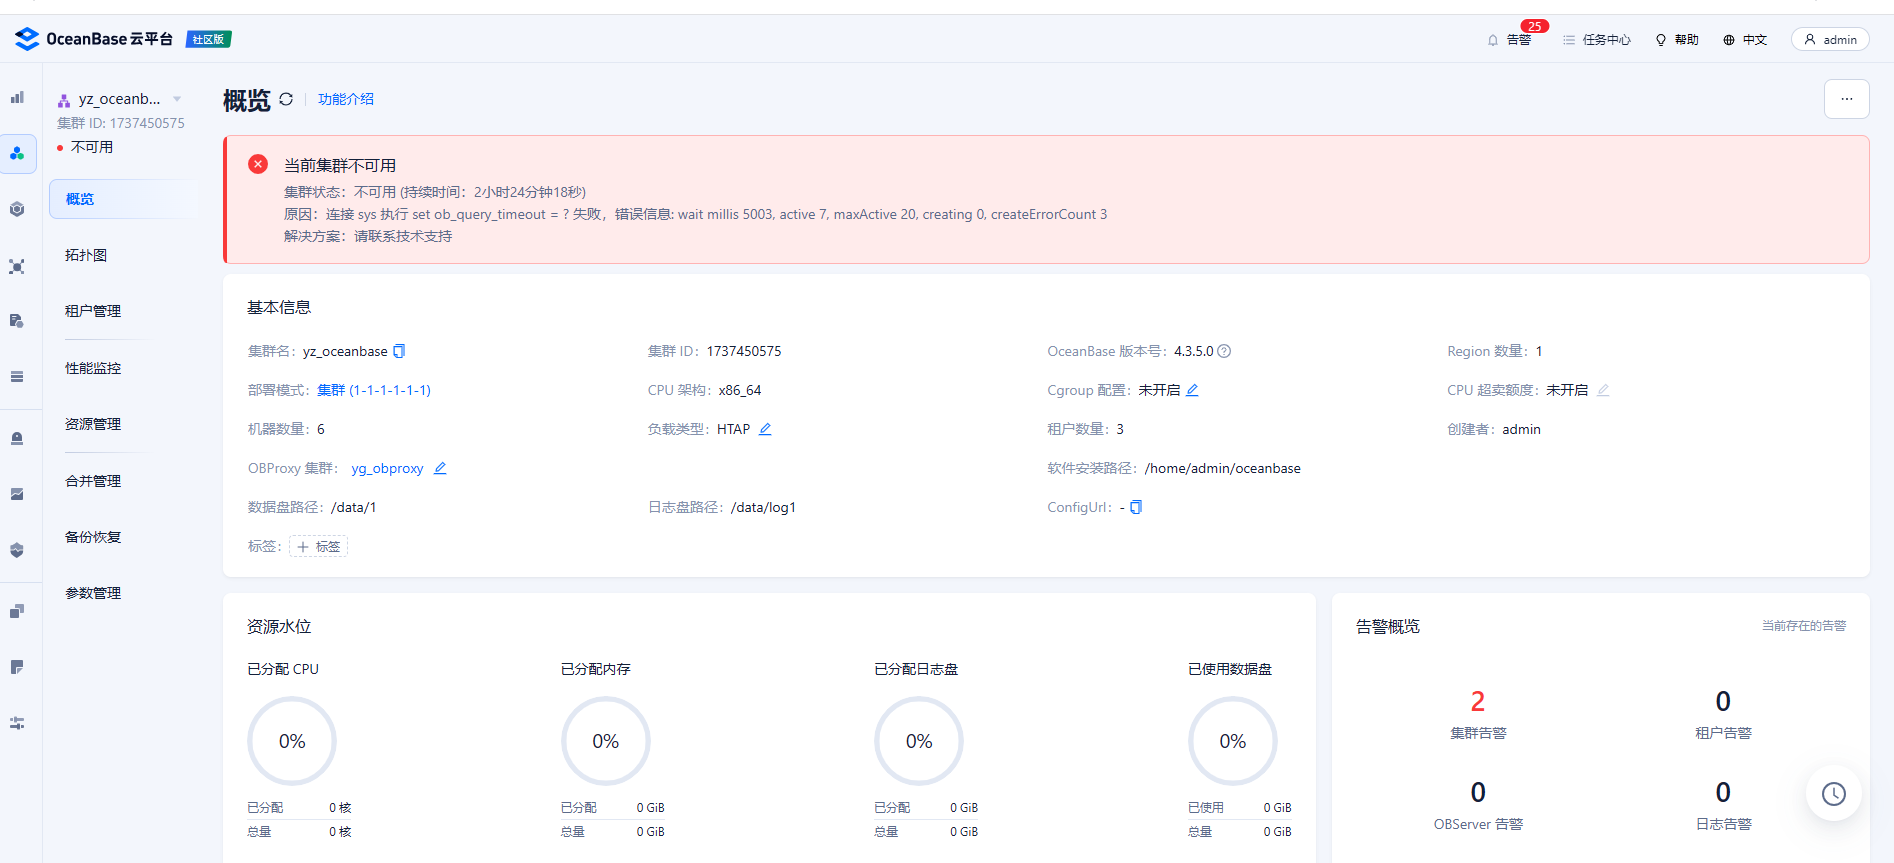Edit the CPU oversell quota setting
This screenshot has height=863, width=1894.
(x=1603, y=390)
